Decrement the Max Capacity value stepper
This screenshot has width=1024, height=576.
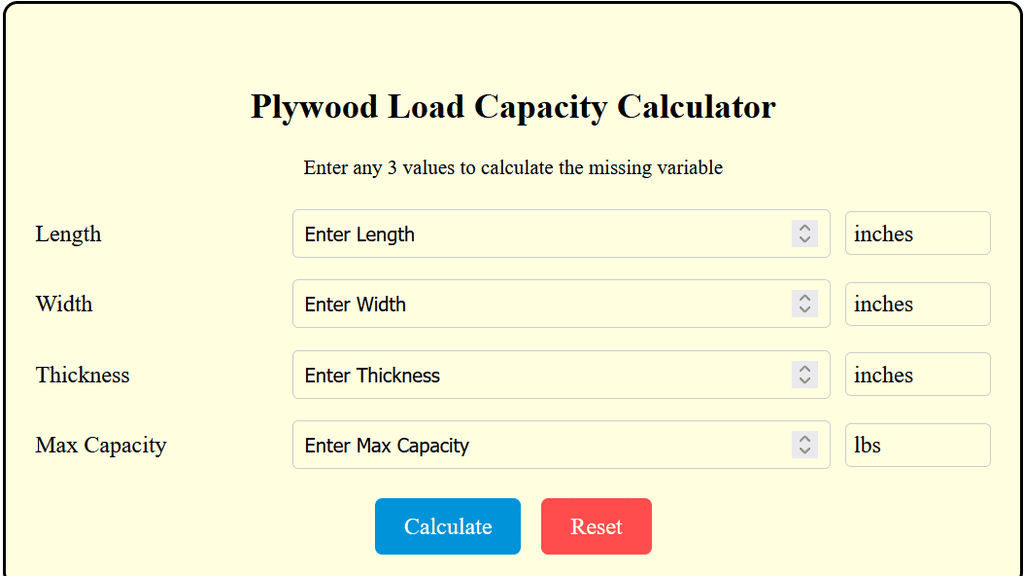pyautogui.click(x=804, y=451)
